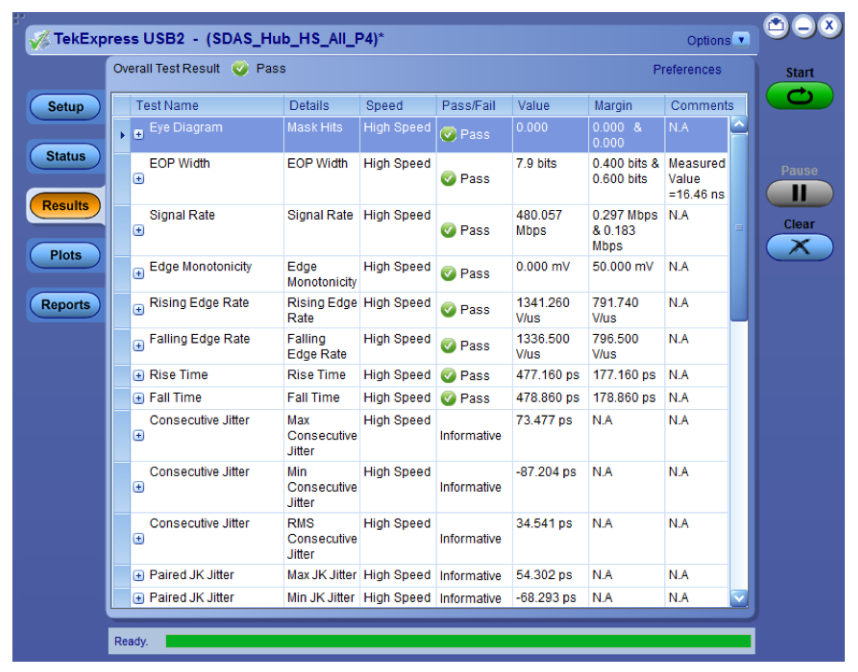Screen dimensions: 858x672
Task: Select the '178.860 ps' margin cell
Action: point(626,398)
